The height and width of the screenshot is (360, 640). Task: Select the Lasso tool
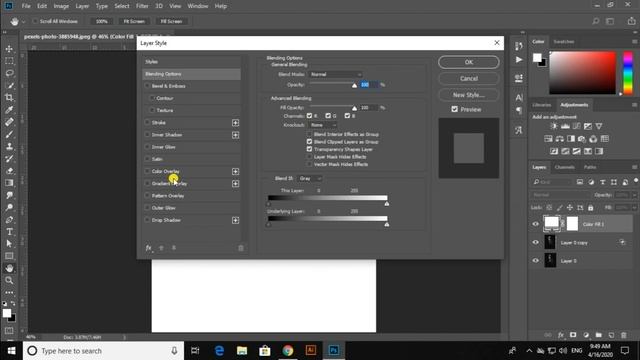click(9, 73)
